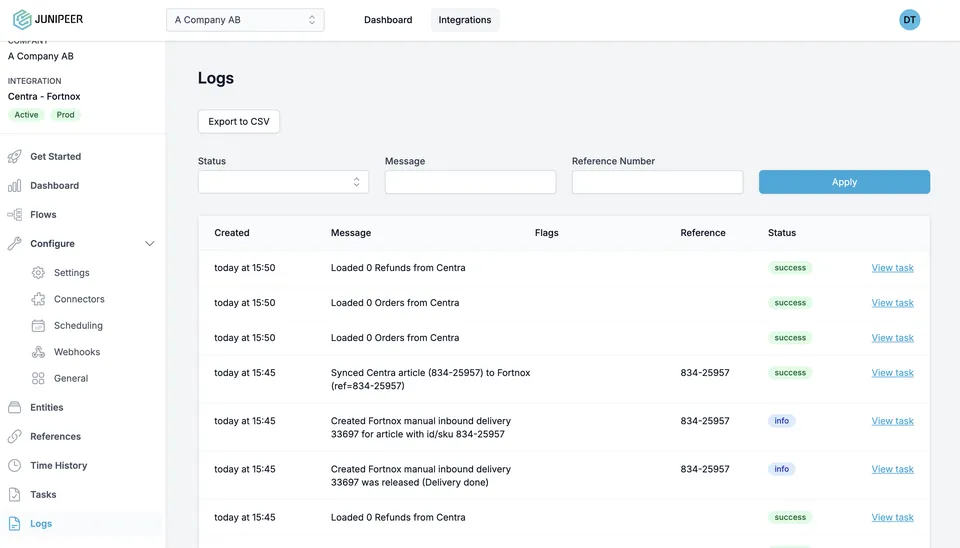Focus the Reference Number input field
Screen dimensions: 960x548
coord(658,182)
